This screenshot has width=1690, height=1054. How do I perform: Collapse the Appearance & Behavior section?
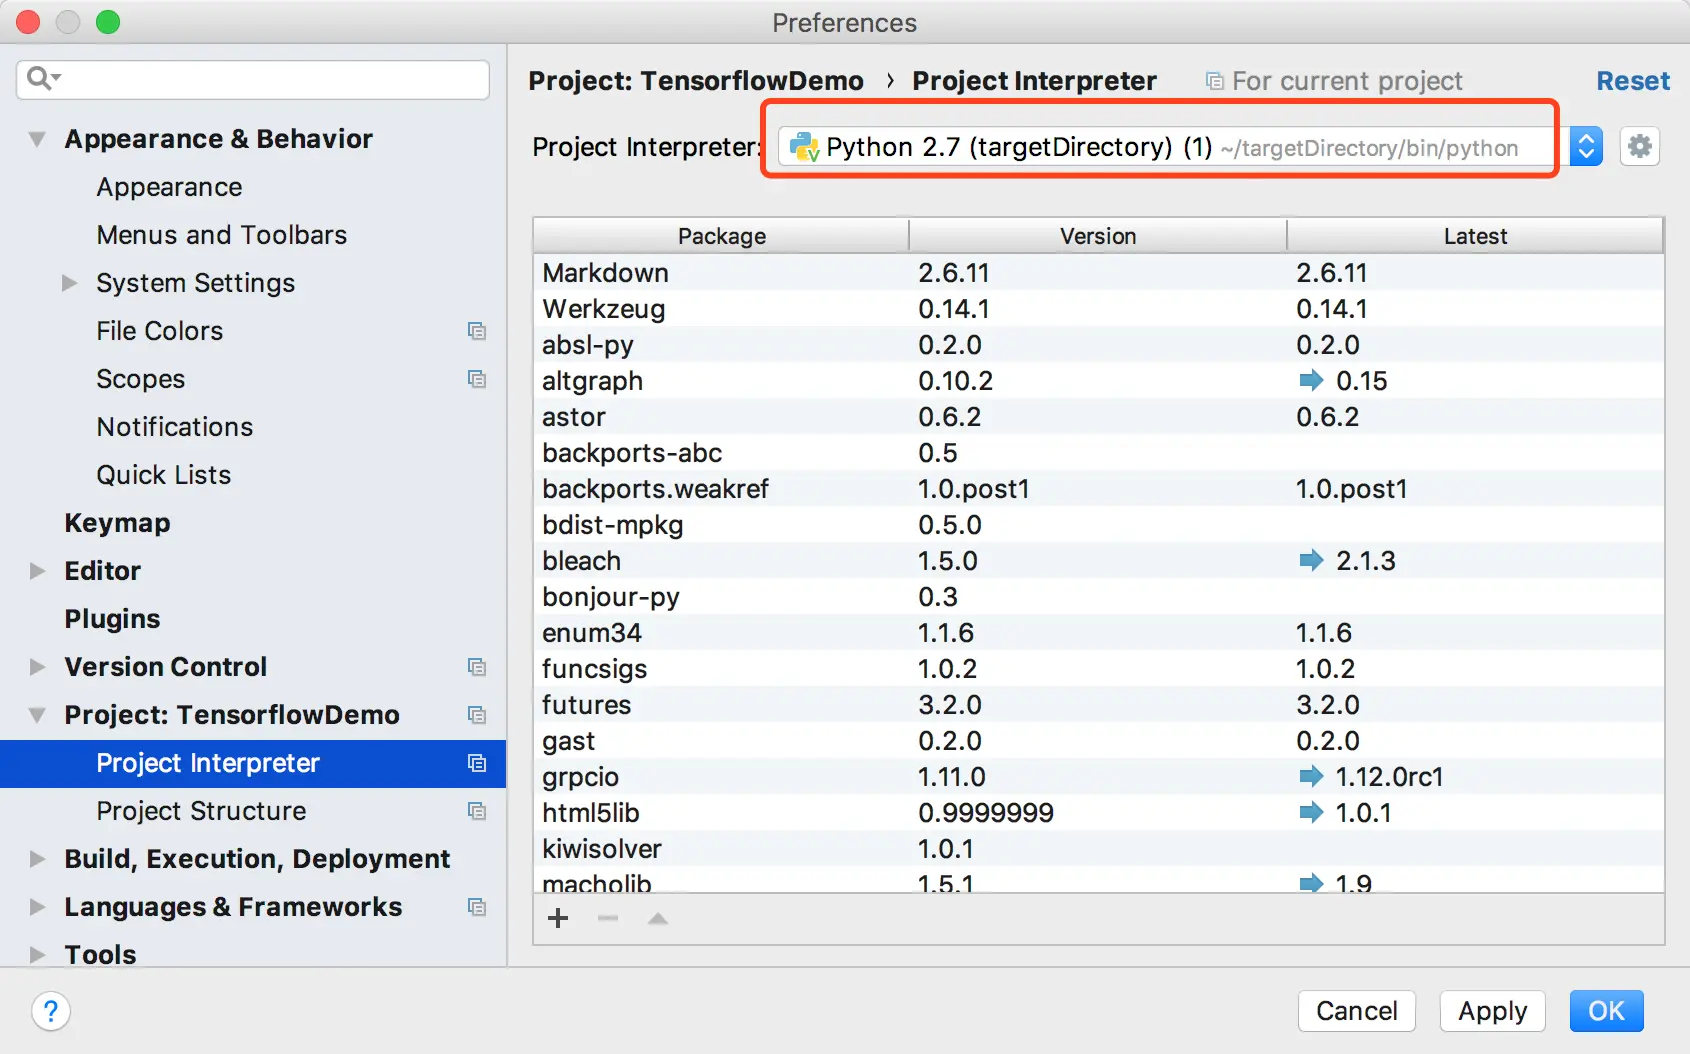click(x=37, y=139)
